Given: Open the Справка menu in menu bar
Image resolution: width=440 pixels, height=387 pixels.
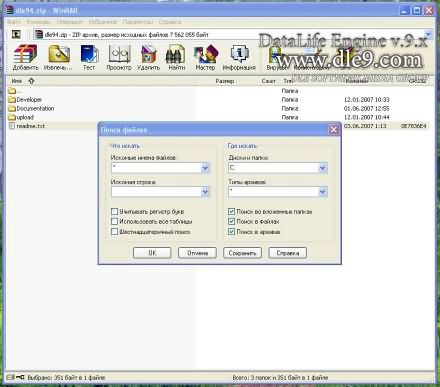Looking at the screenshot, I should click(x=170, y=22).
